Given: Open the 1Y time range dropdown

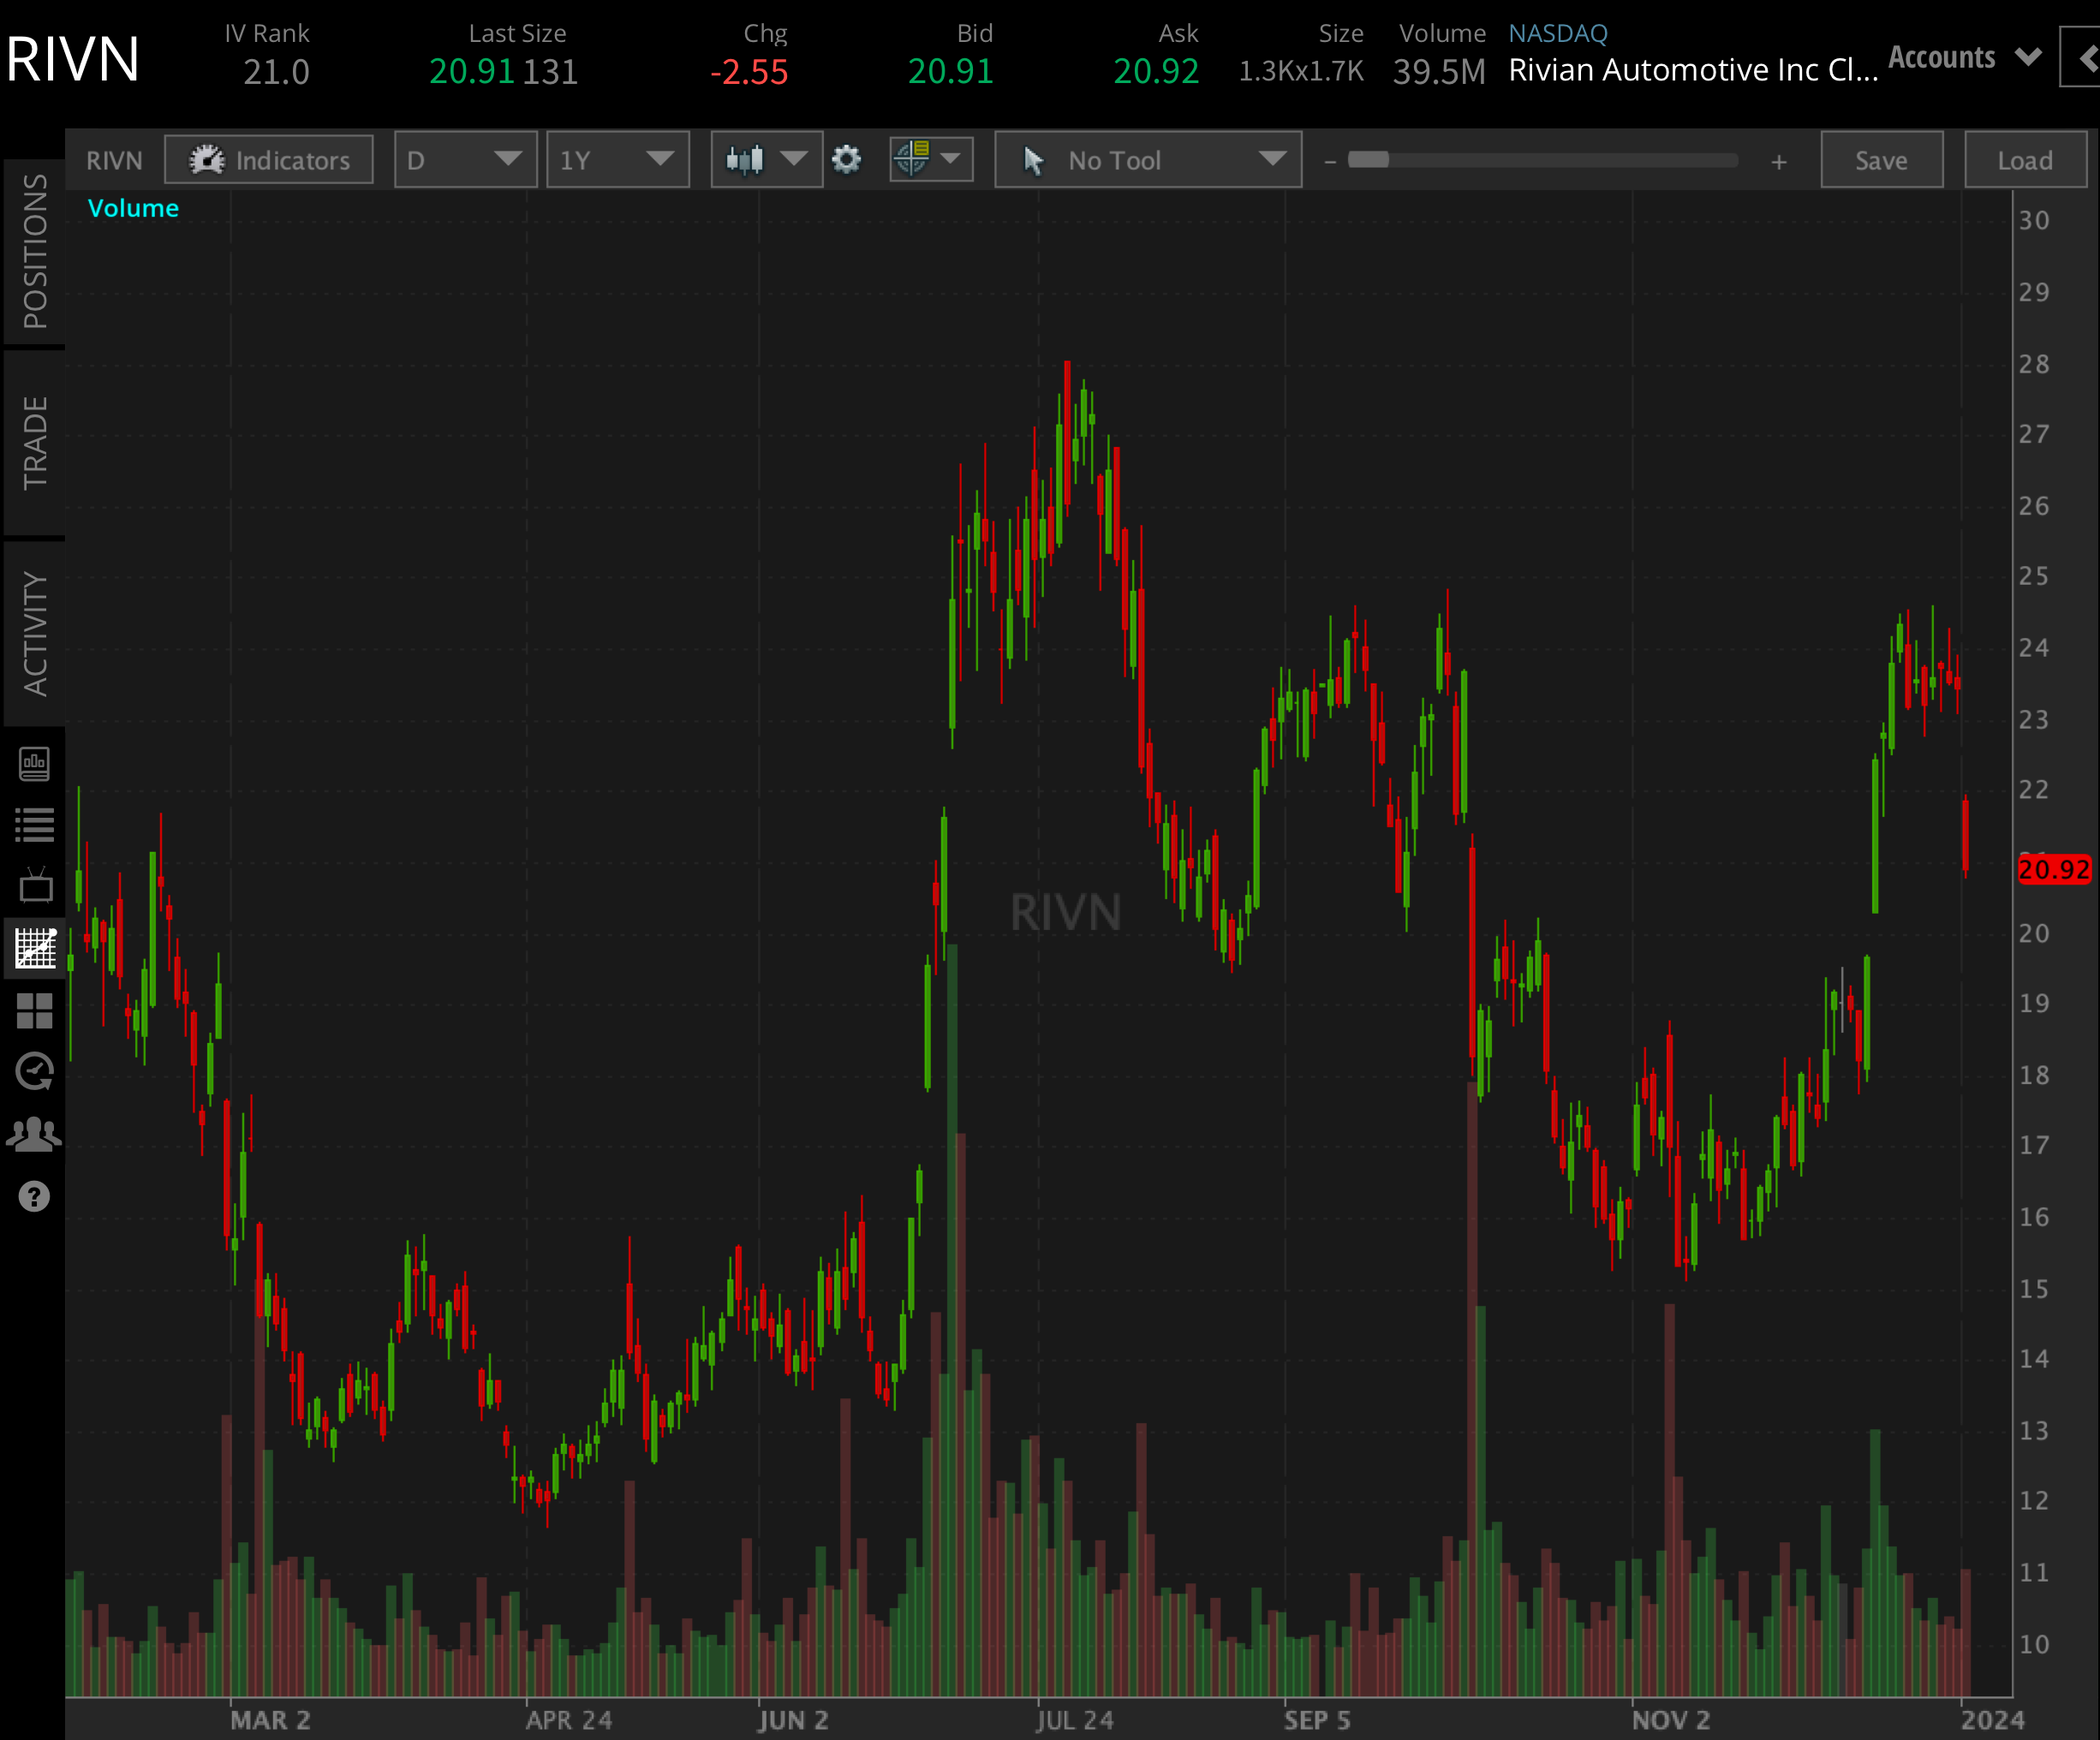Looking at the screenshot, I should (x=617, y=160).
